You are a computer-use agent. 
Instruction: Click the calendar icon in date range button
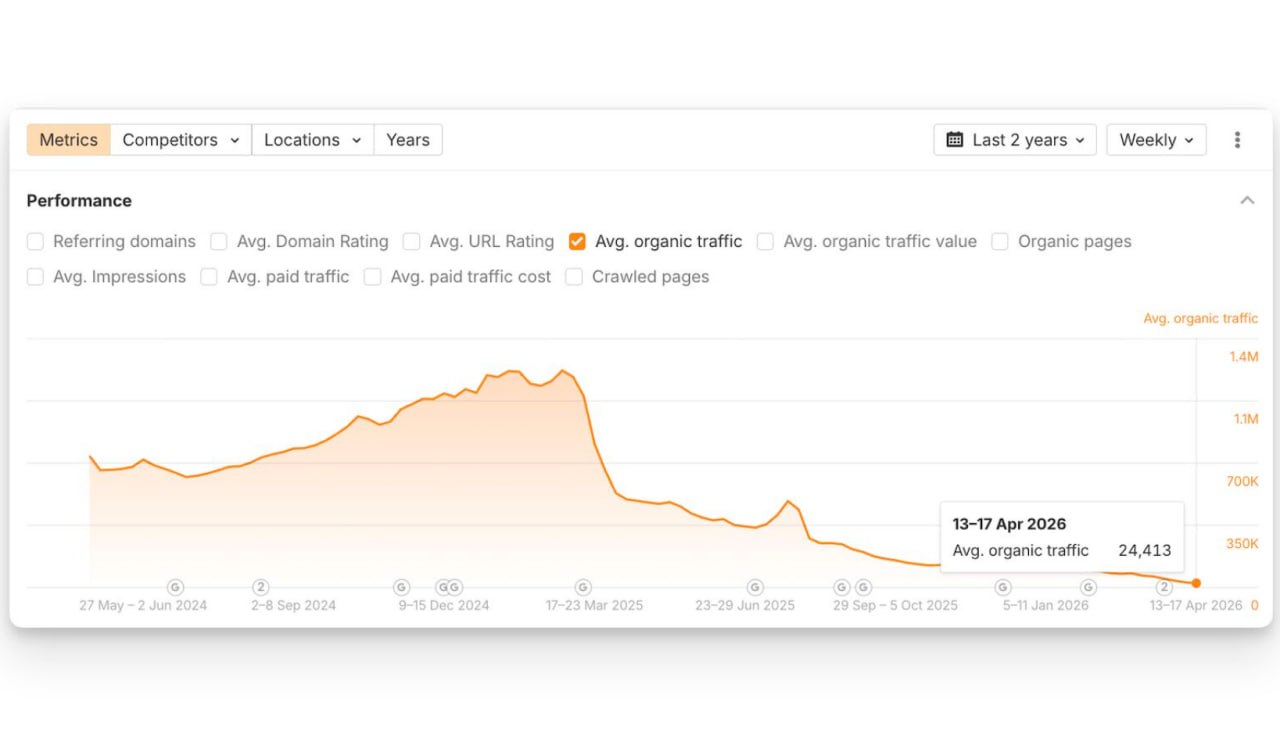point(955,140)
